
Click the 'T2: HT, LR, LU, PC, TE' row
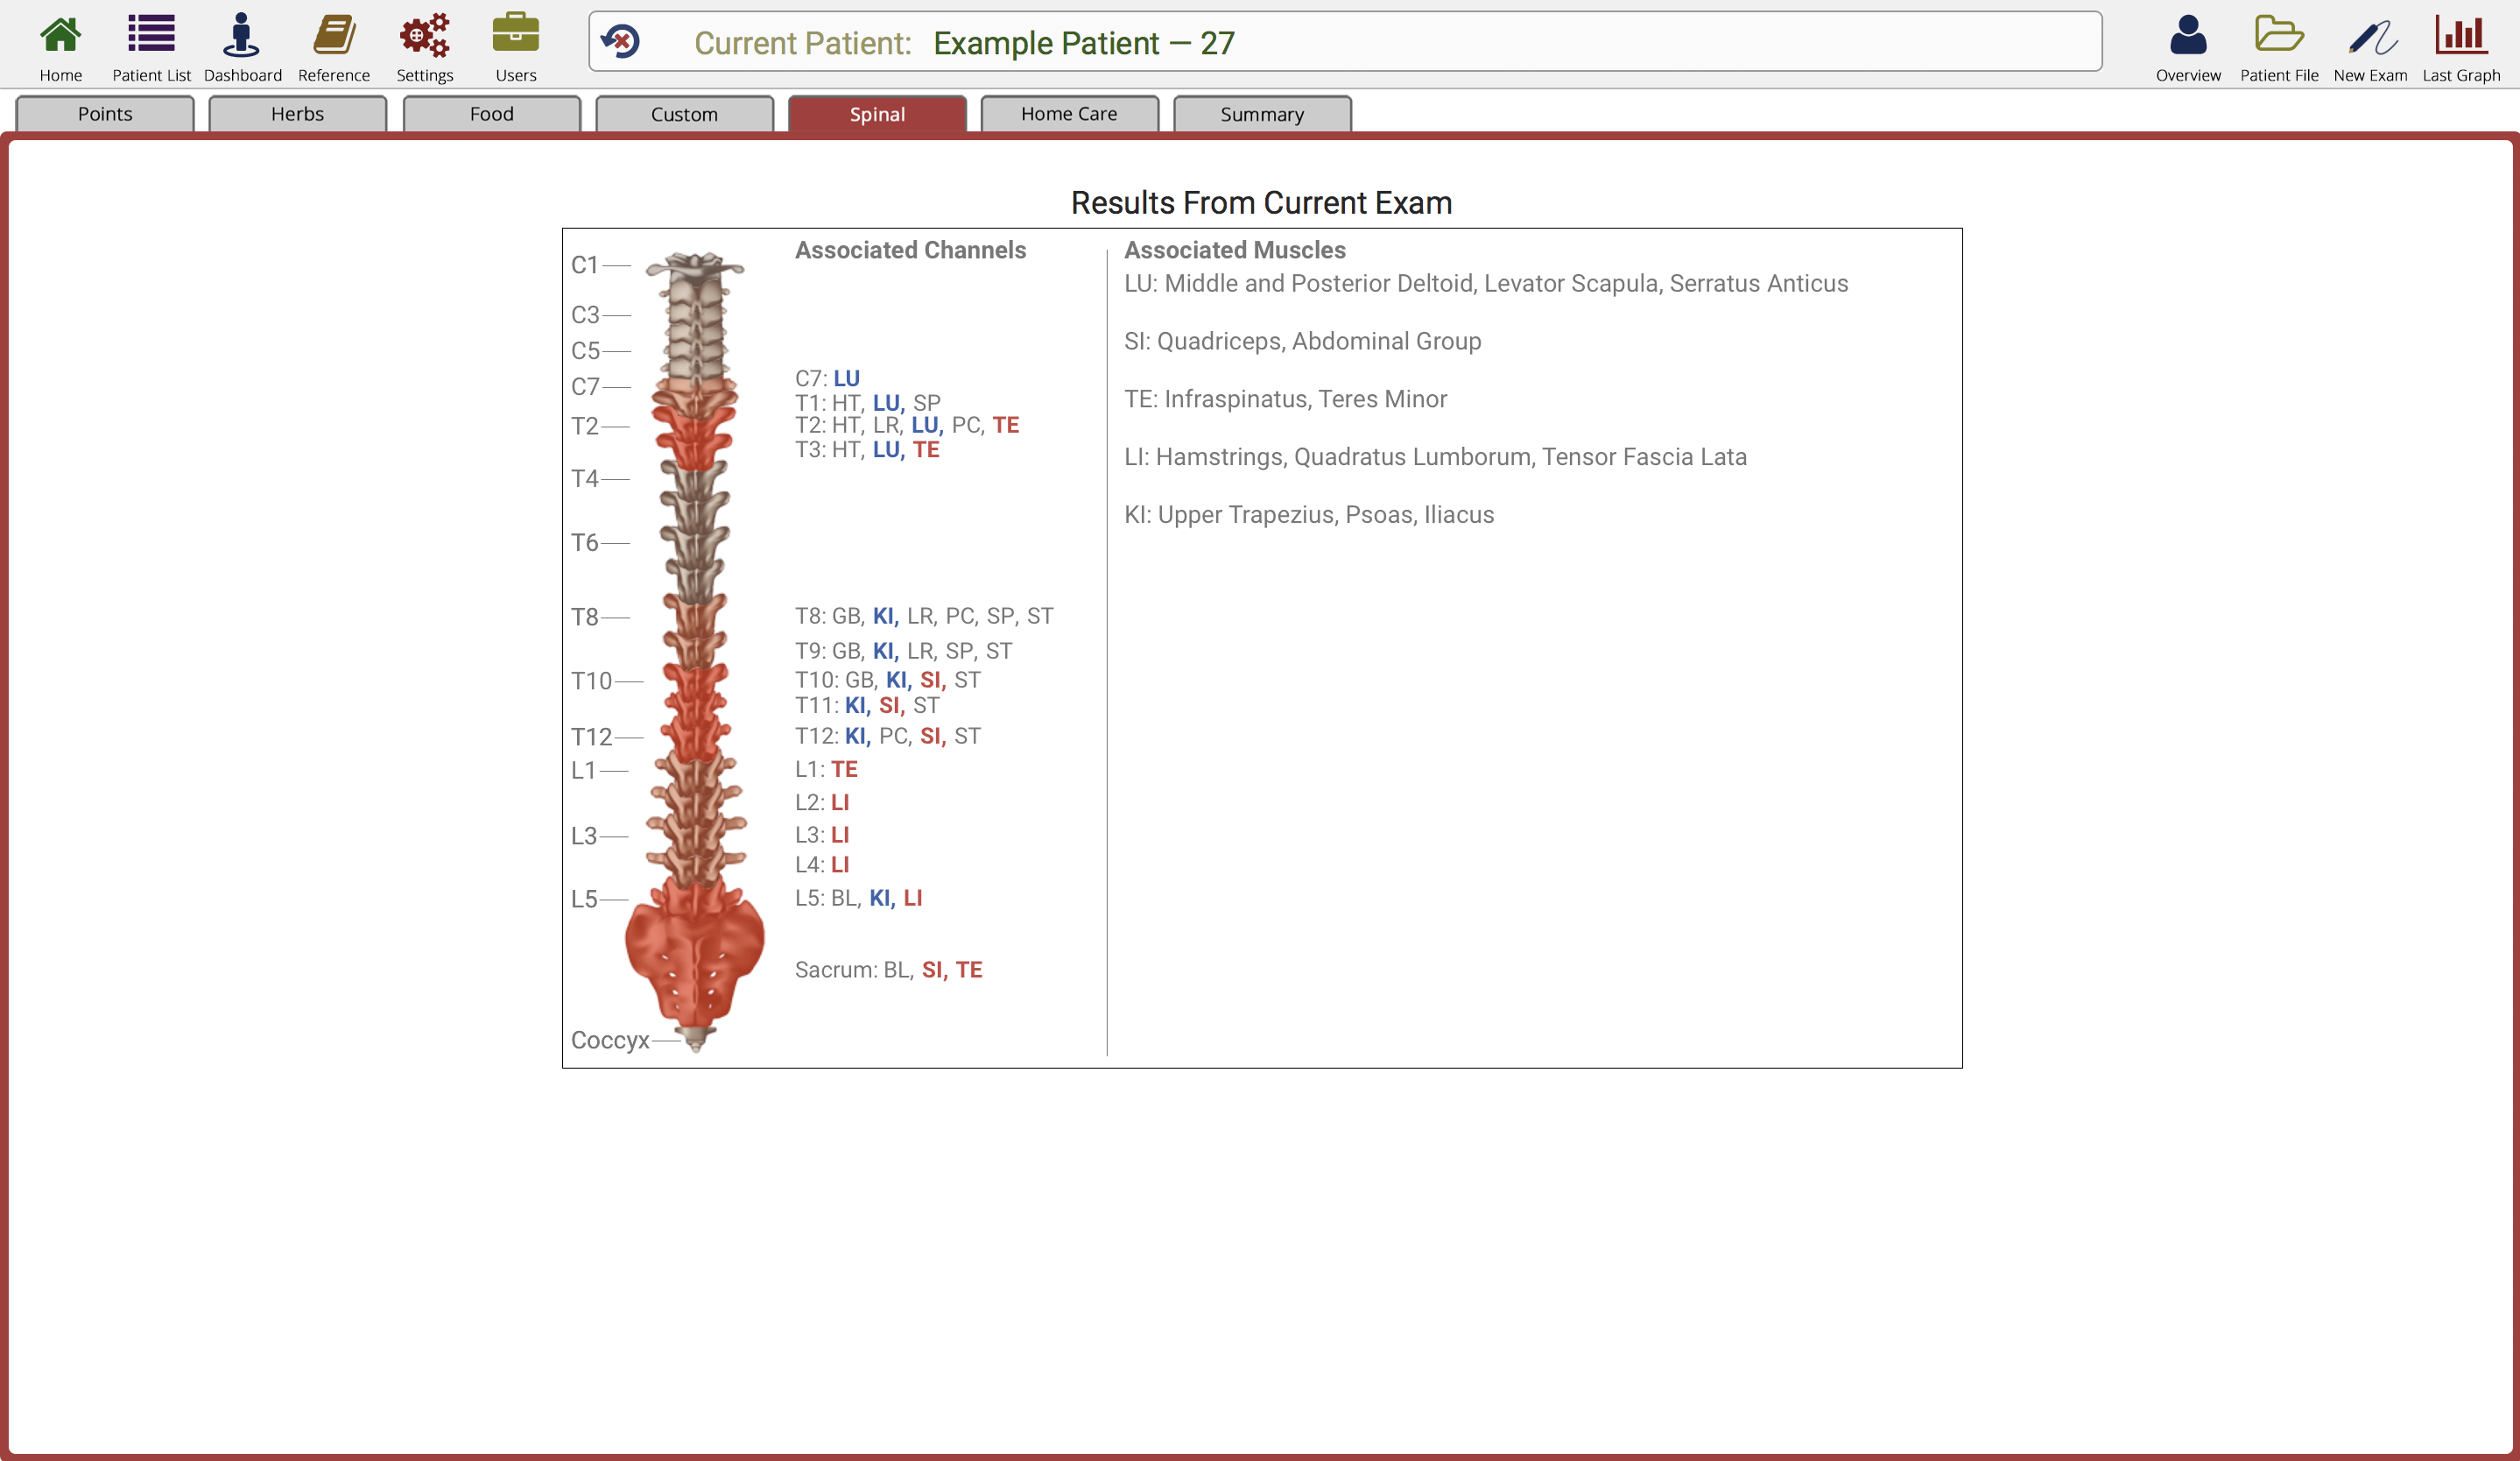coord(907,425)
